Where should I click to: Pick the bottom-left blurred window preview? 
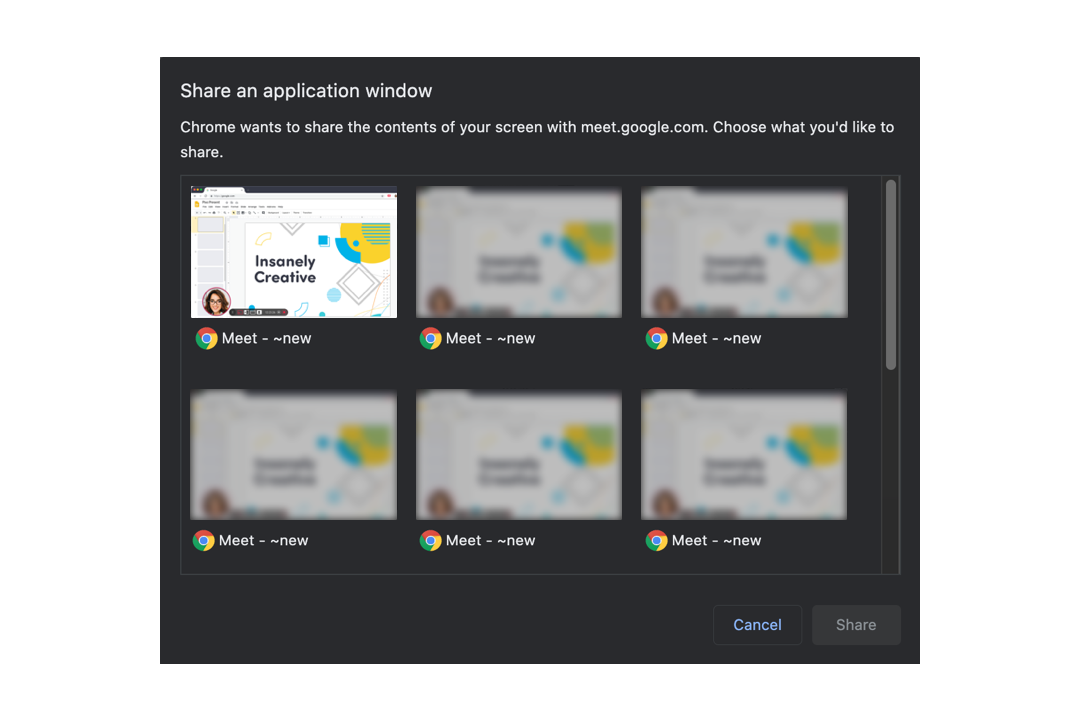[294, 455]
